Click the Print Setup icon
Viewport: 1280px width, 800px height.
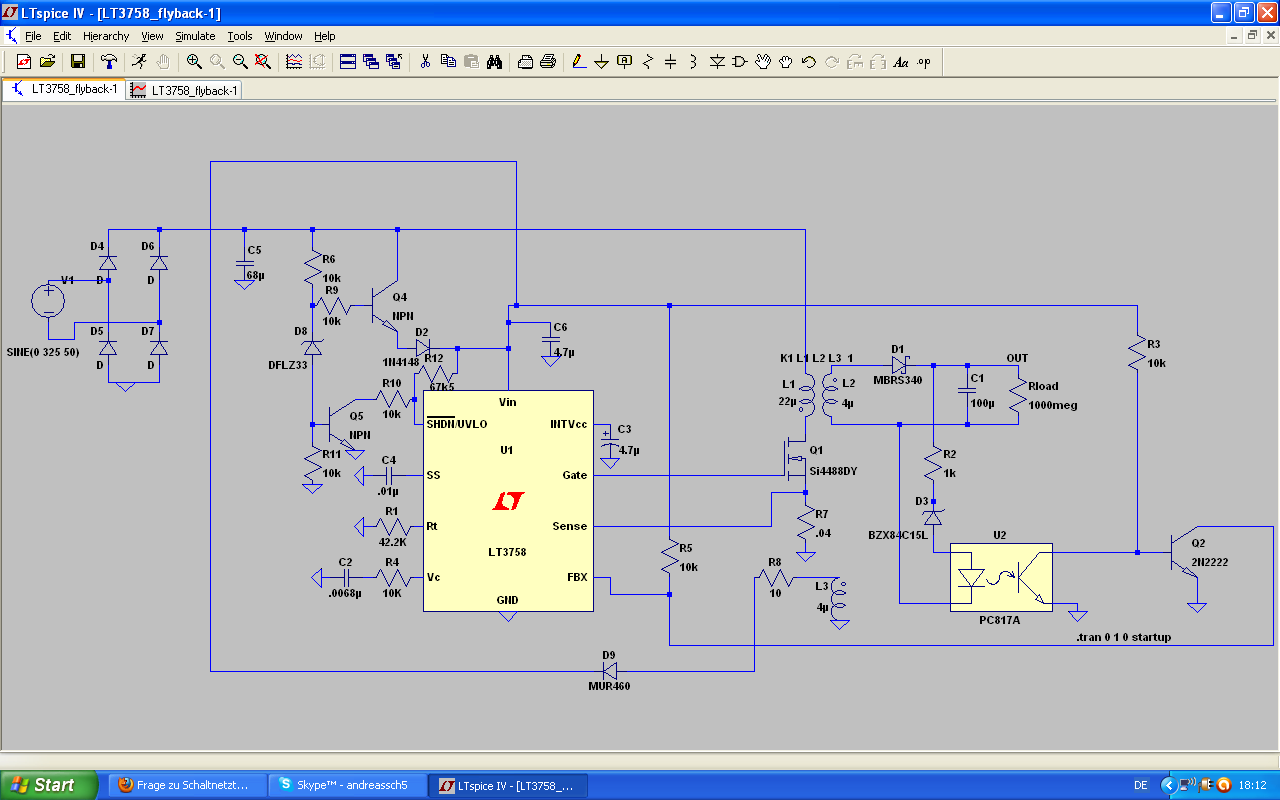pyautogui.click(x=525, y=62)
